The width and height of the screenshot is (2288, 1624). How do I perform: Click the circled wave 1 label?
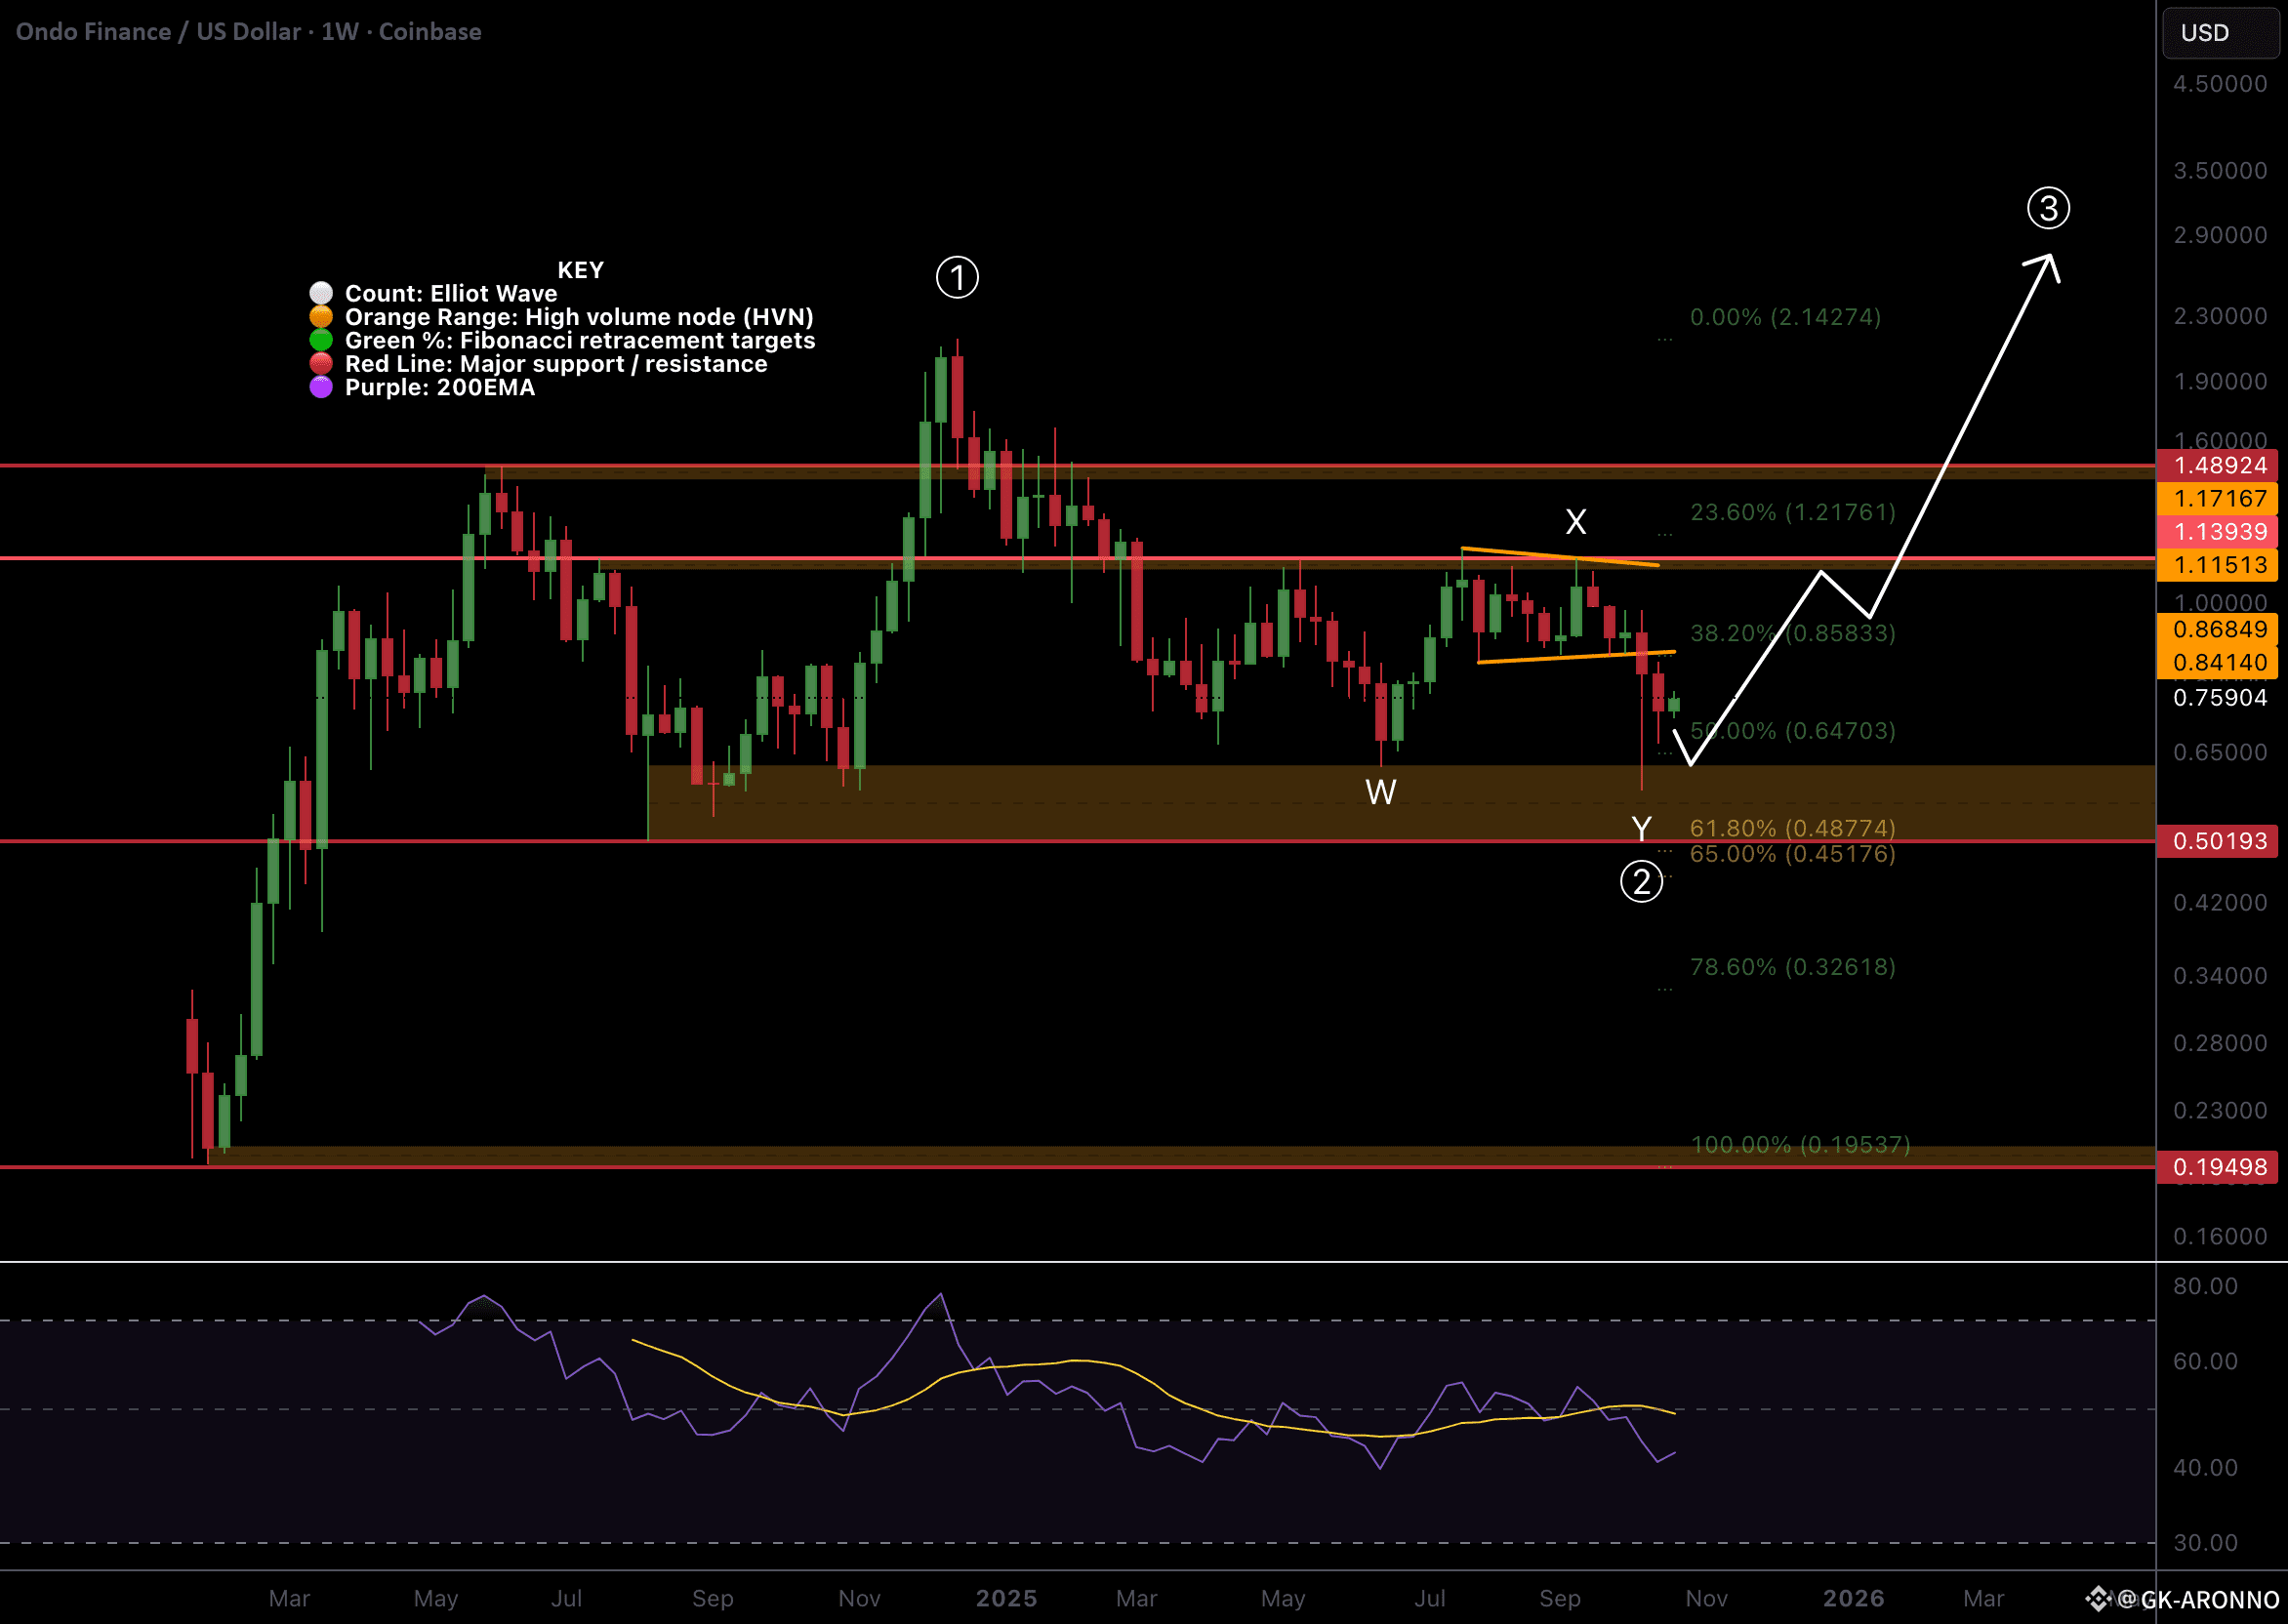pyautogui.click(x=957, y=278)
